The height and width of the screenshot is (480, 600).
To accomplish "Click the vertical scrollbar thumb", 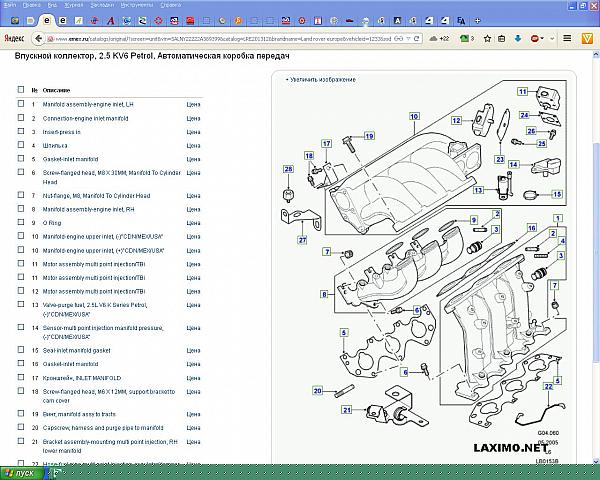I will 596,253.
